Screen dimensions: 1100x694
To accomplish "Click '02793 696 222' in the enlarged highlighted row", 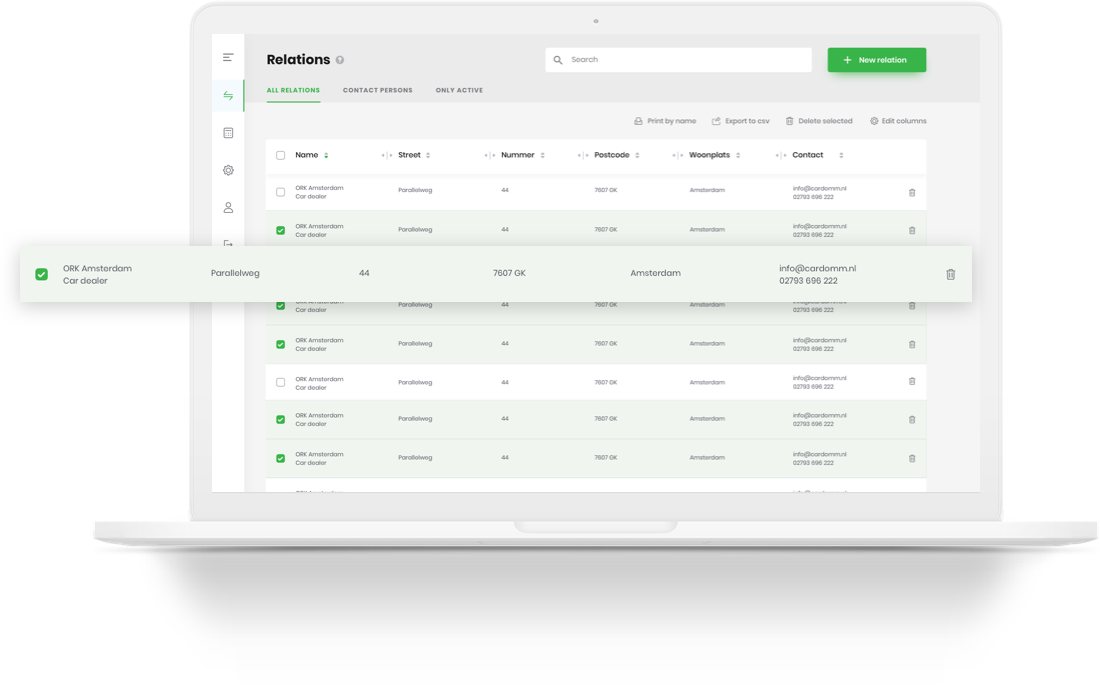I will pos(808,281).
